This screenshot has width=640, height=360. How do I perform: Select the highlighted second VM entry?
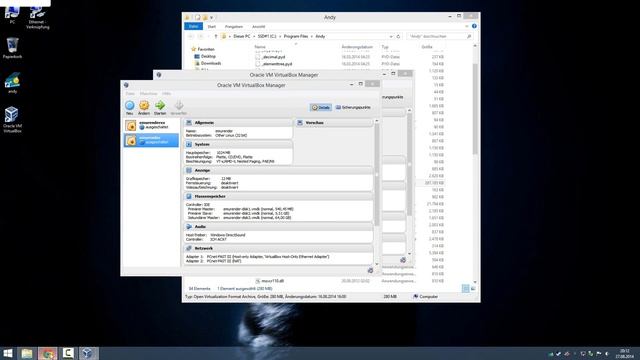click(x=151, y=140)
